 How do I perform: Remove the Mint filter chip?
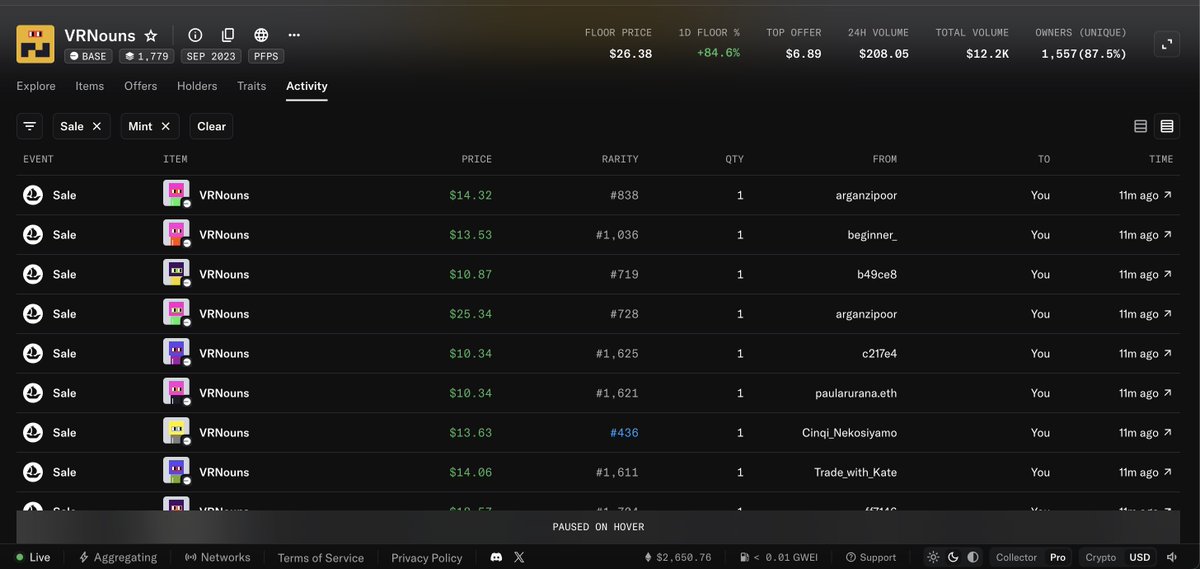coord(165,126)
